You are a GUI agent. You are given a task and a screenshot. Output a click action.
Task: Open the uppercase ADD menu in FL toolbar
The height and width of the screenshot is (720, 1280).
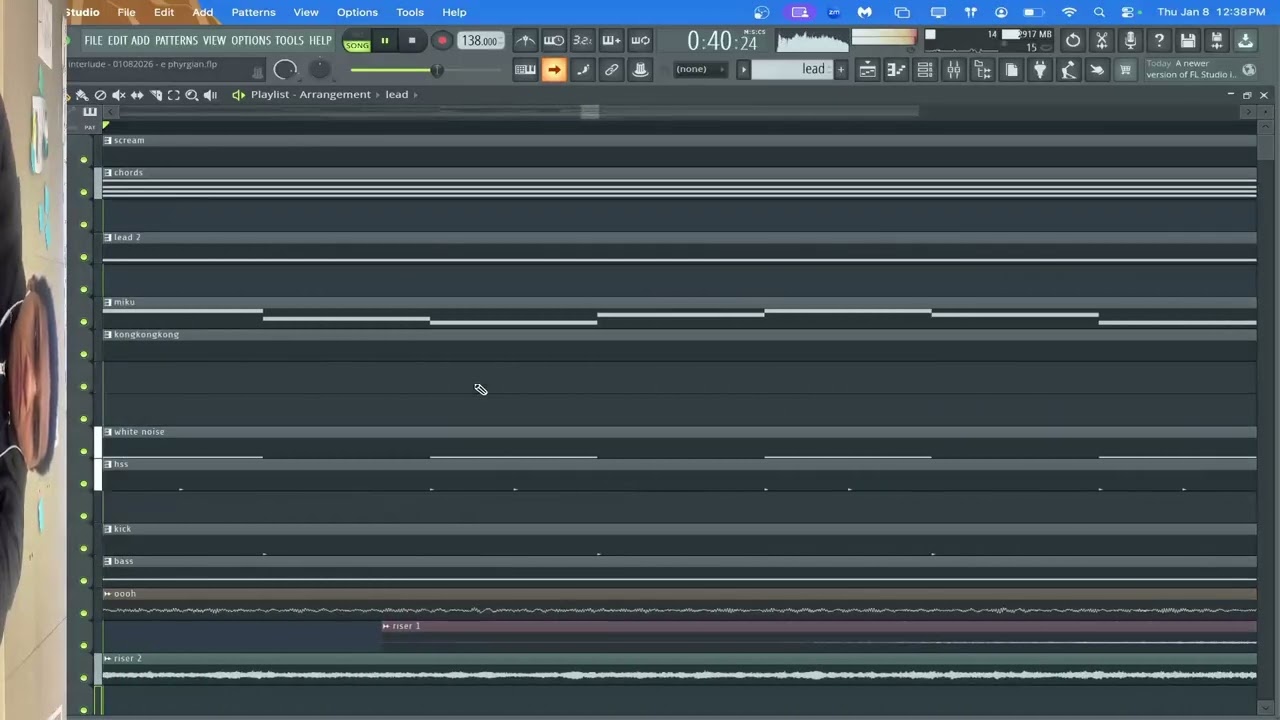tap(140, 41)
